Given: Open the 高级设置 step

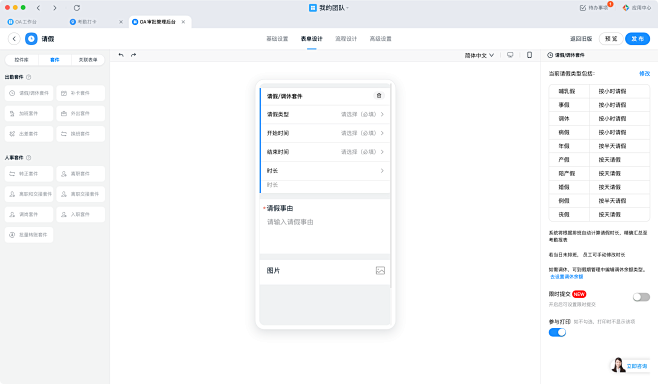Looking at the screenshot, I should point(380,39).
